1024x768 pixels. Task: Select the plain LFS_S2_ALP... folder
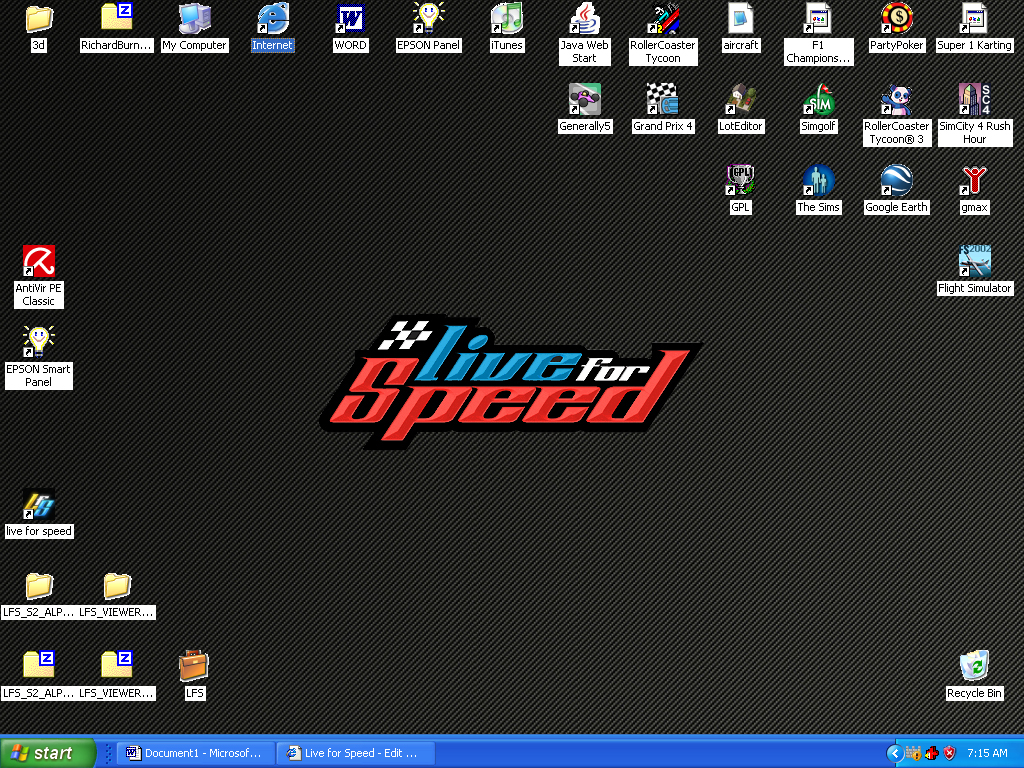pos(39,586)
